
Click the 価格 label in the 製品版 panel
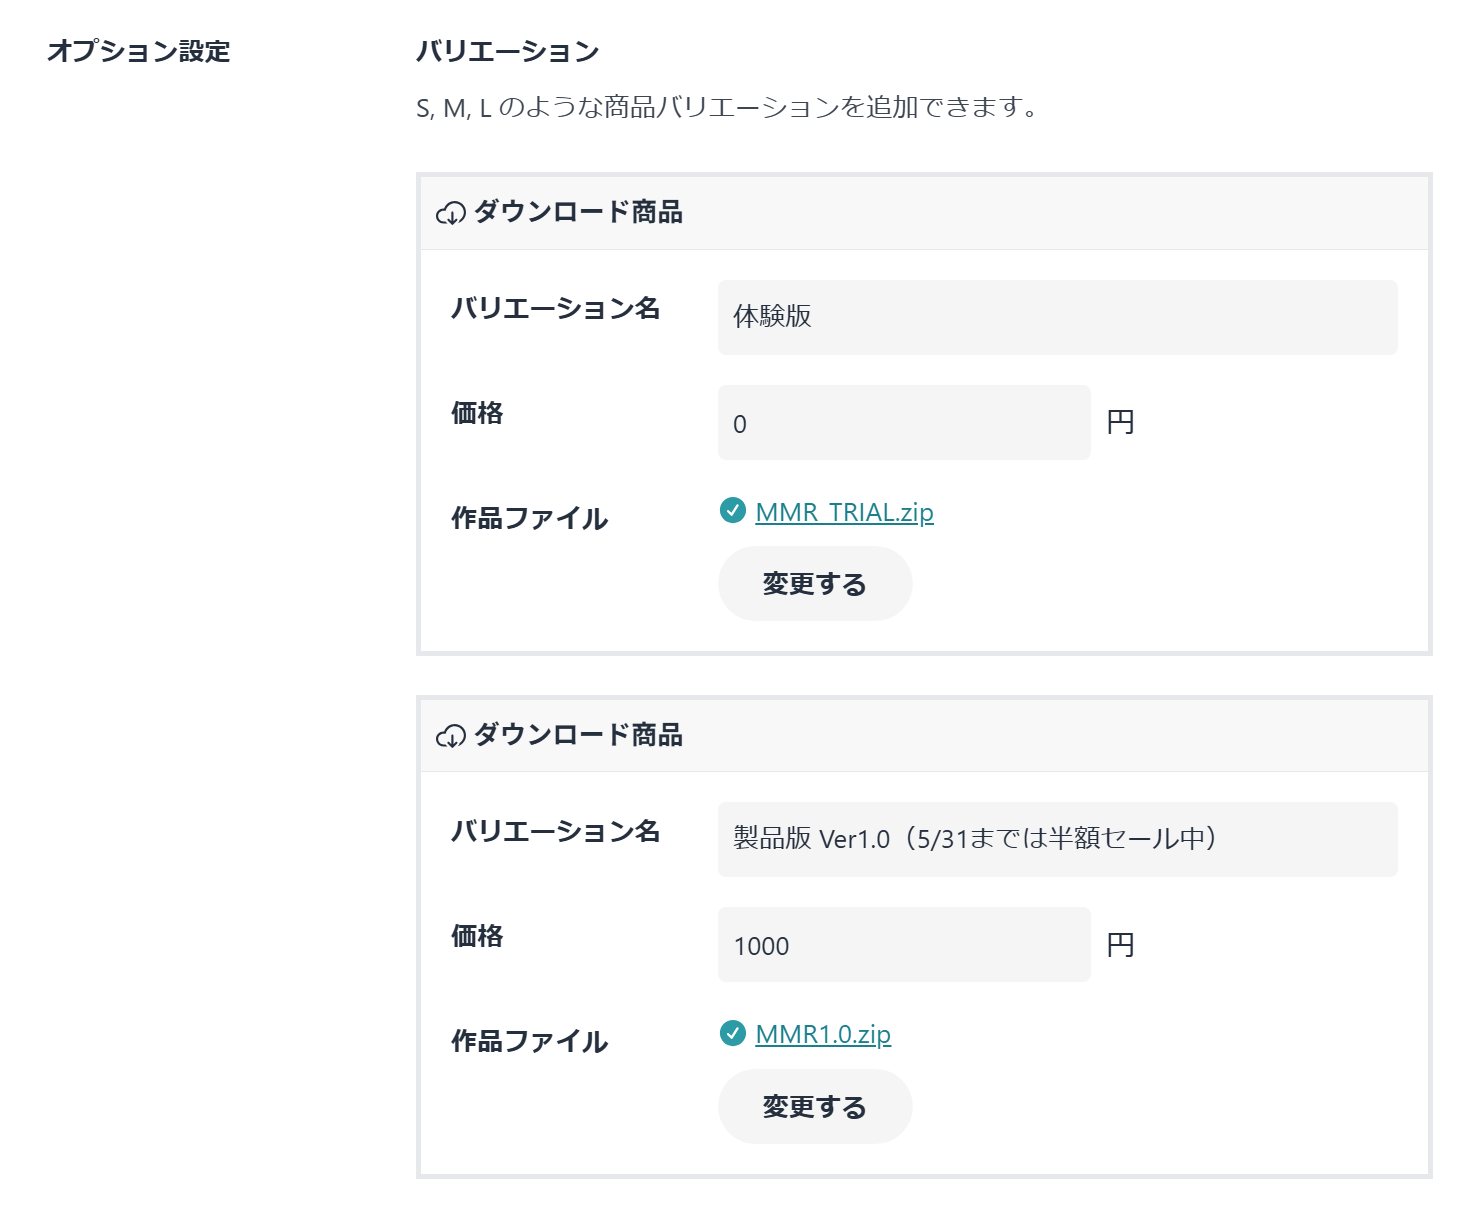(477, 936)
